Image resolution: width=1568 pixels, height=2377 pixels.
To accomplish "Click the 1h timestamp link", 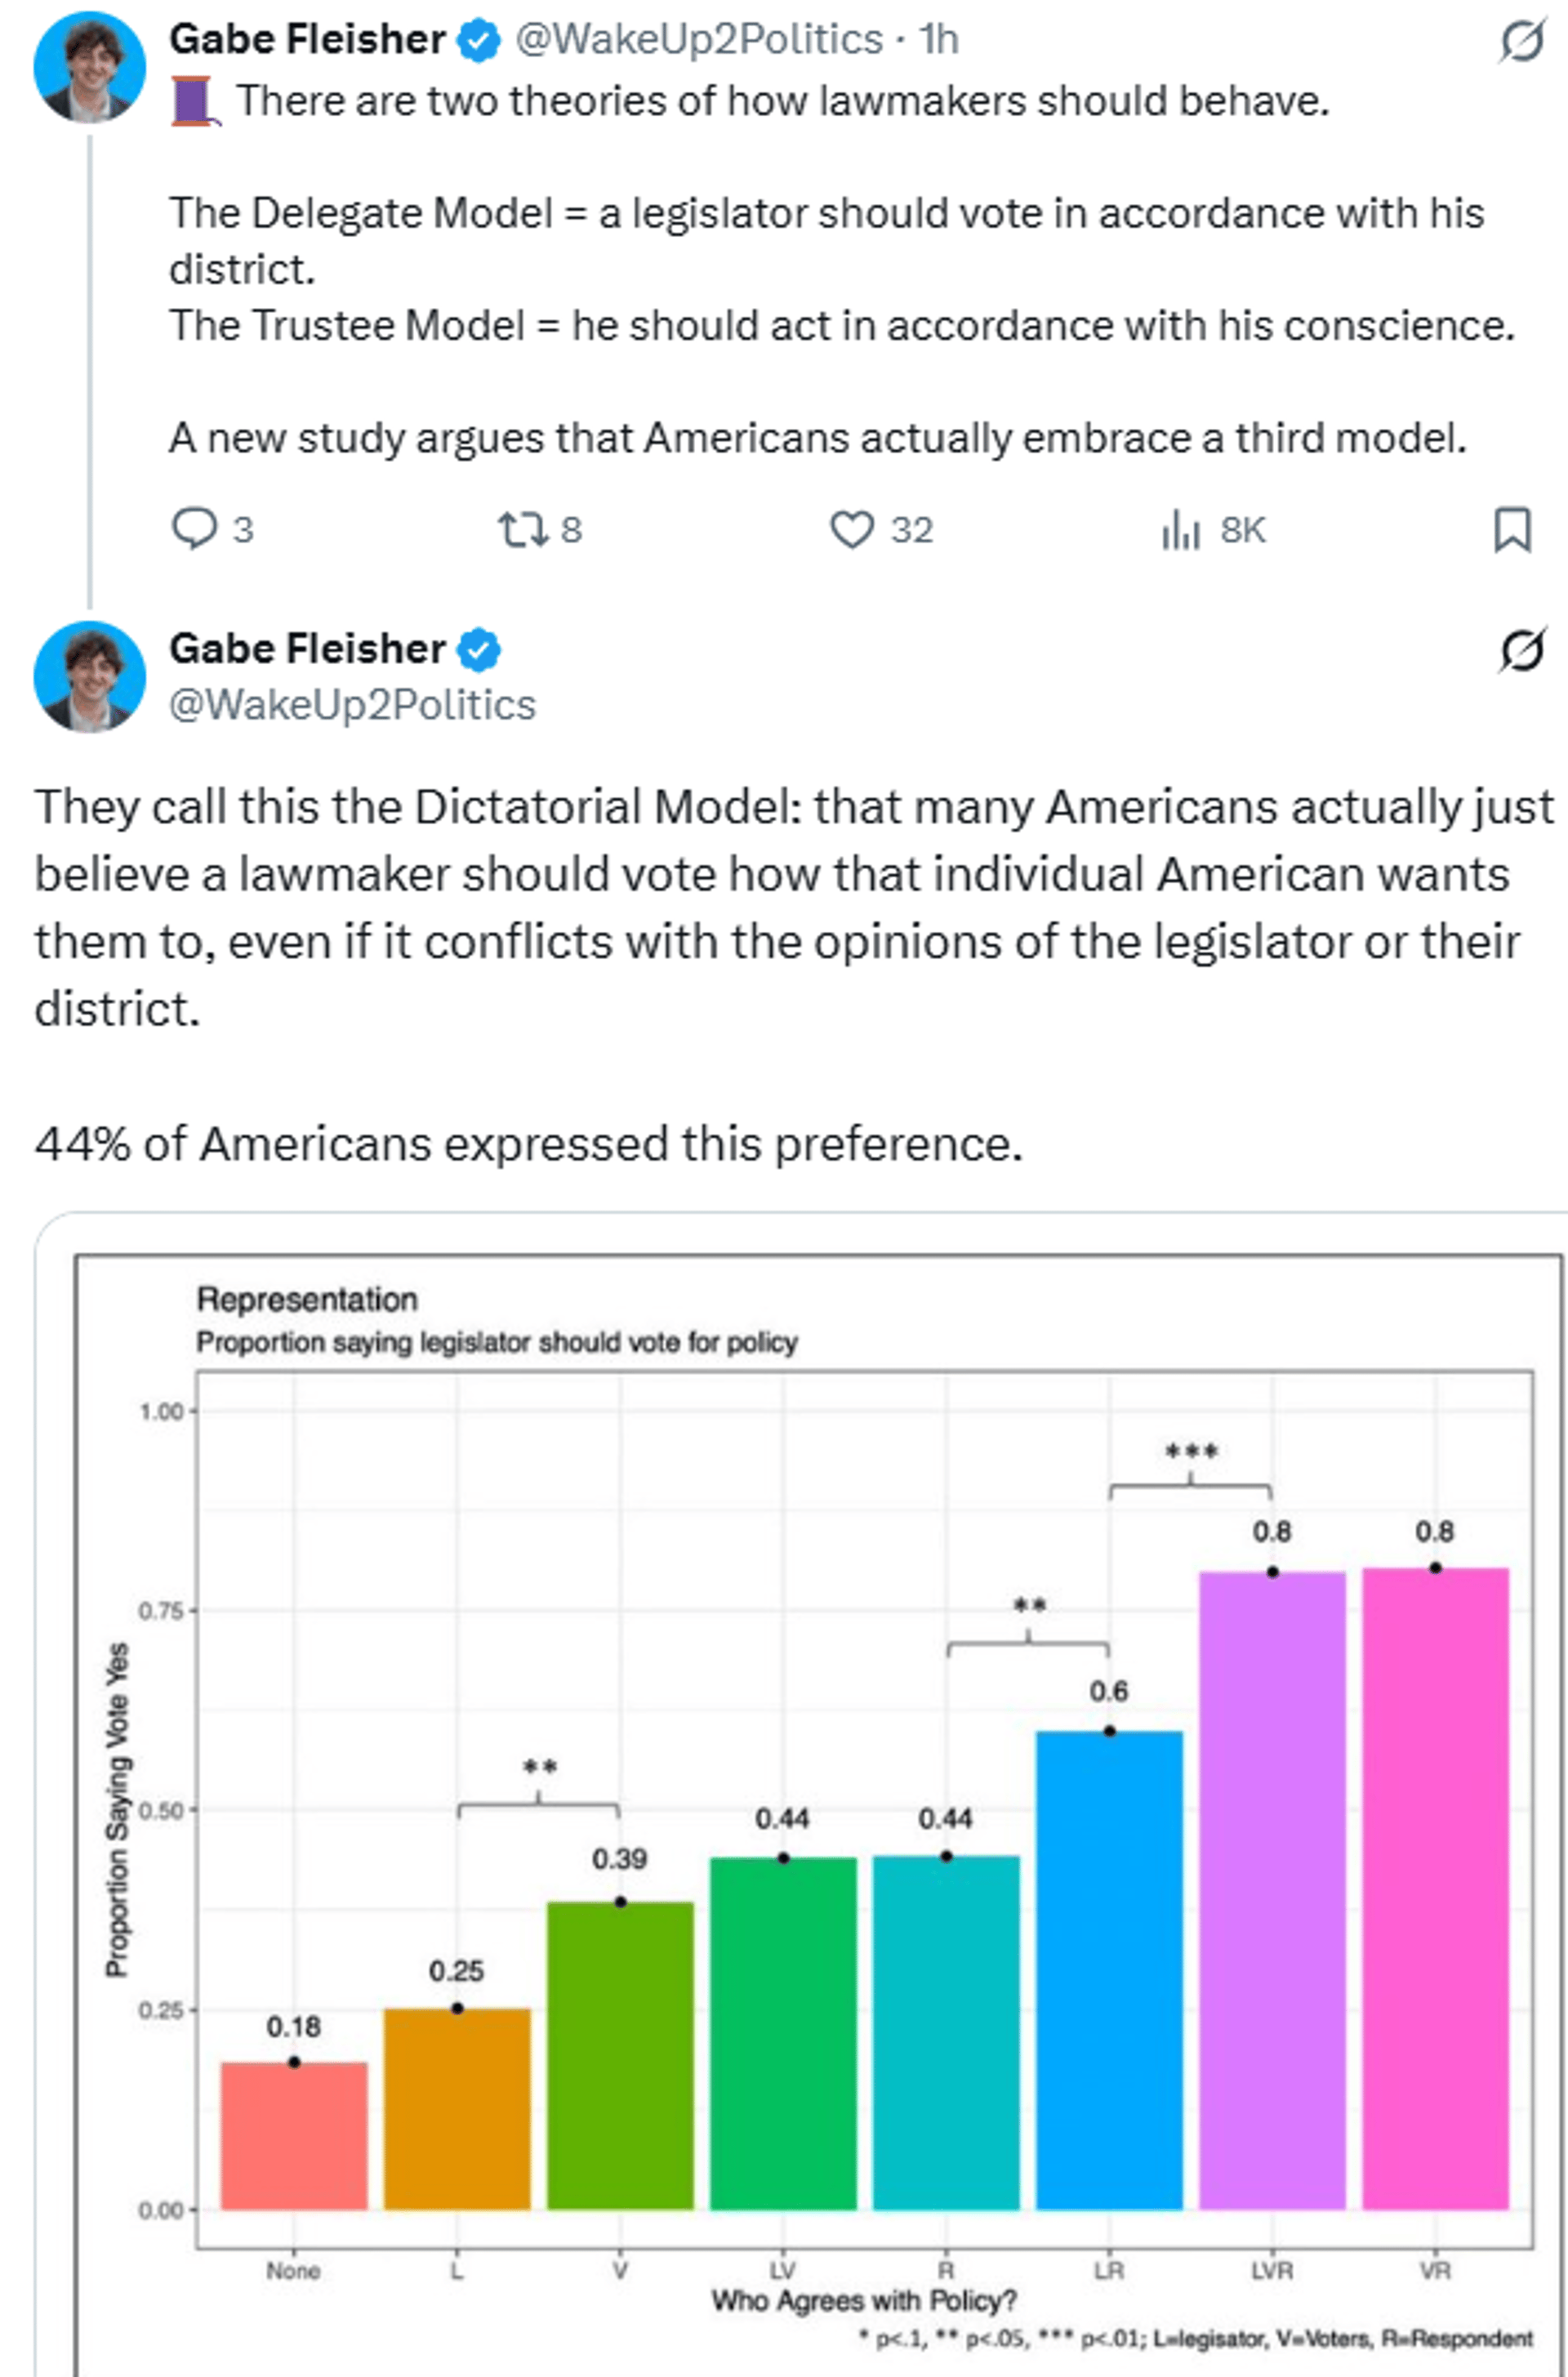I will click(x=939, y=40).
